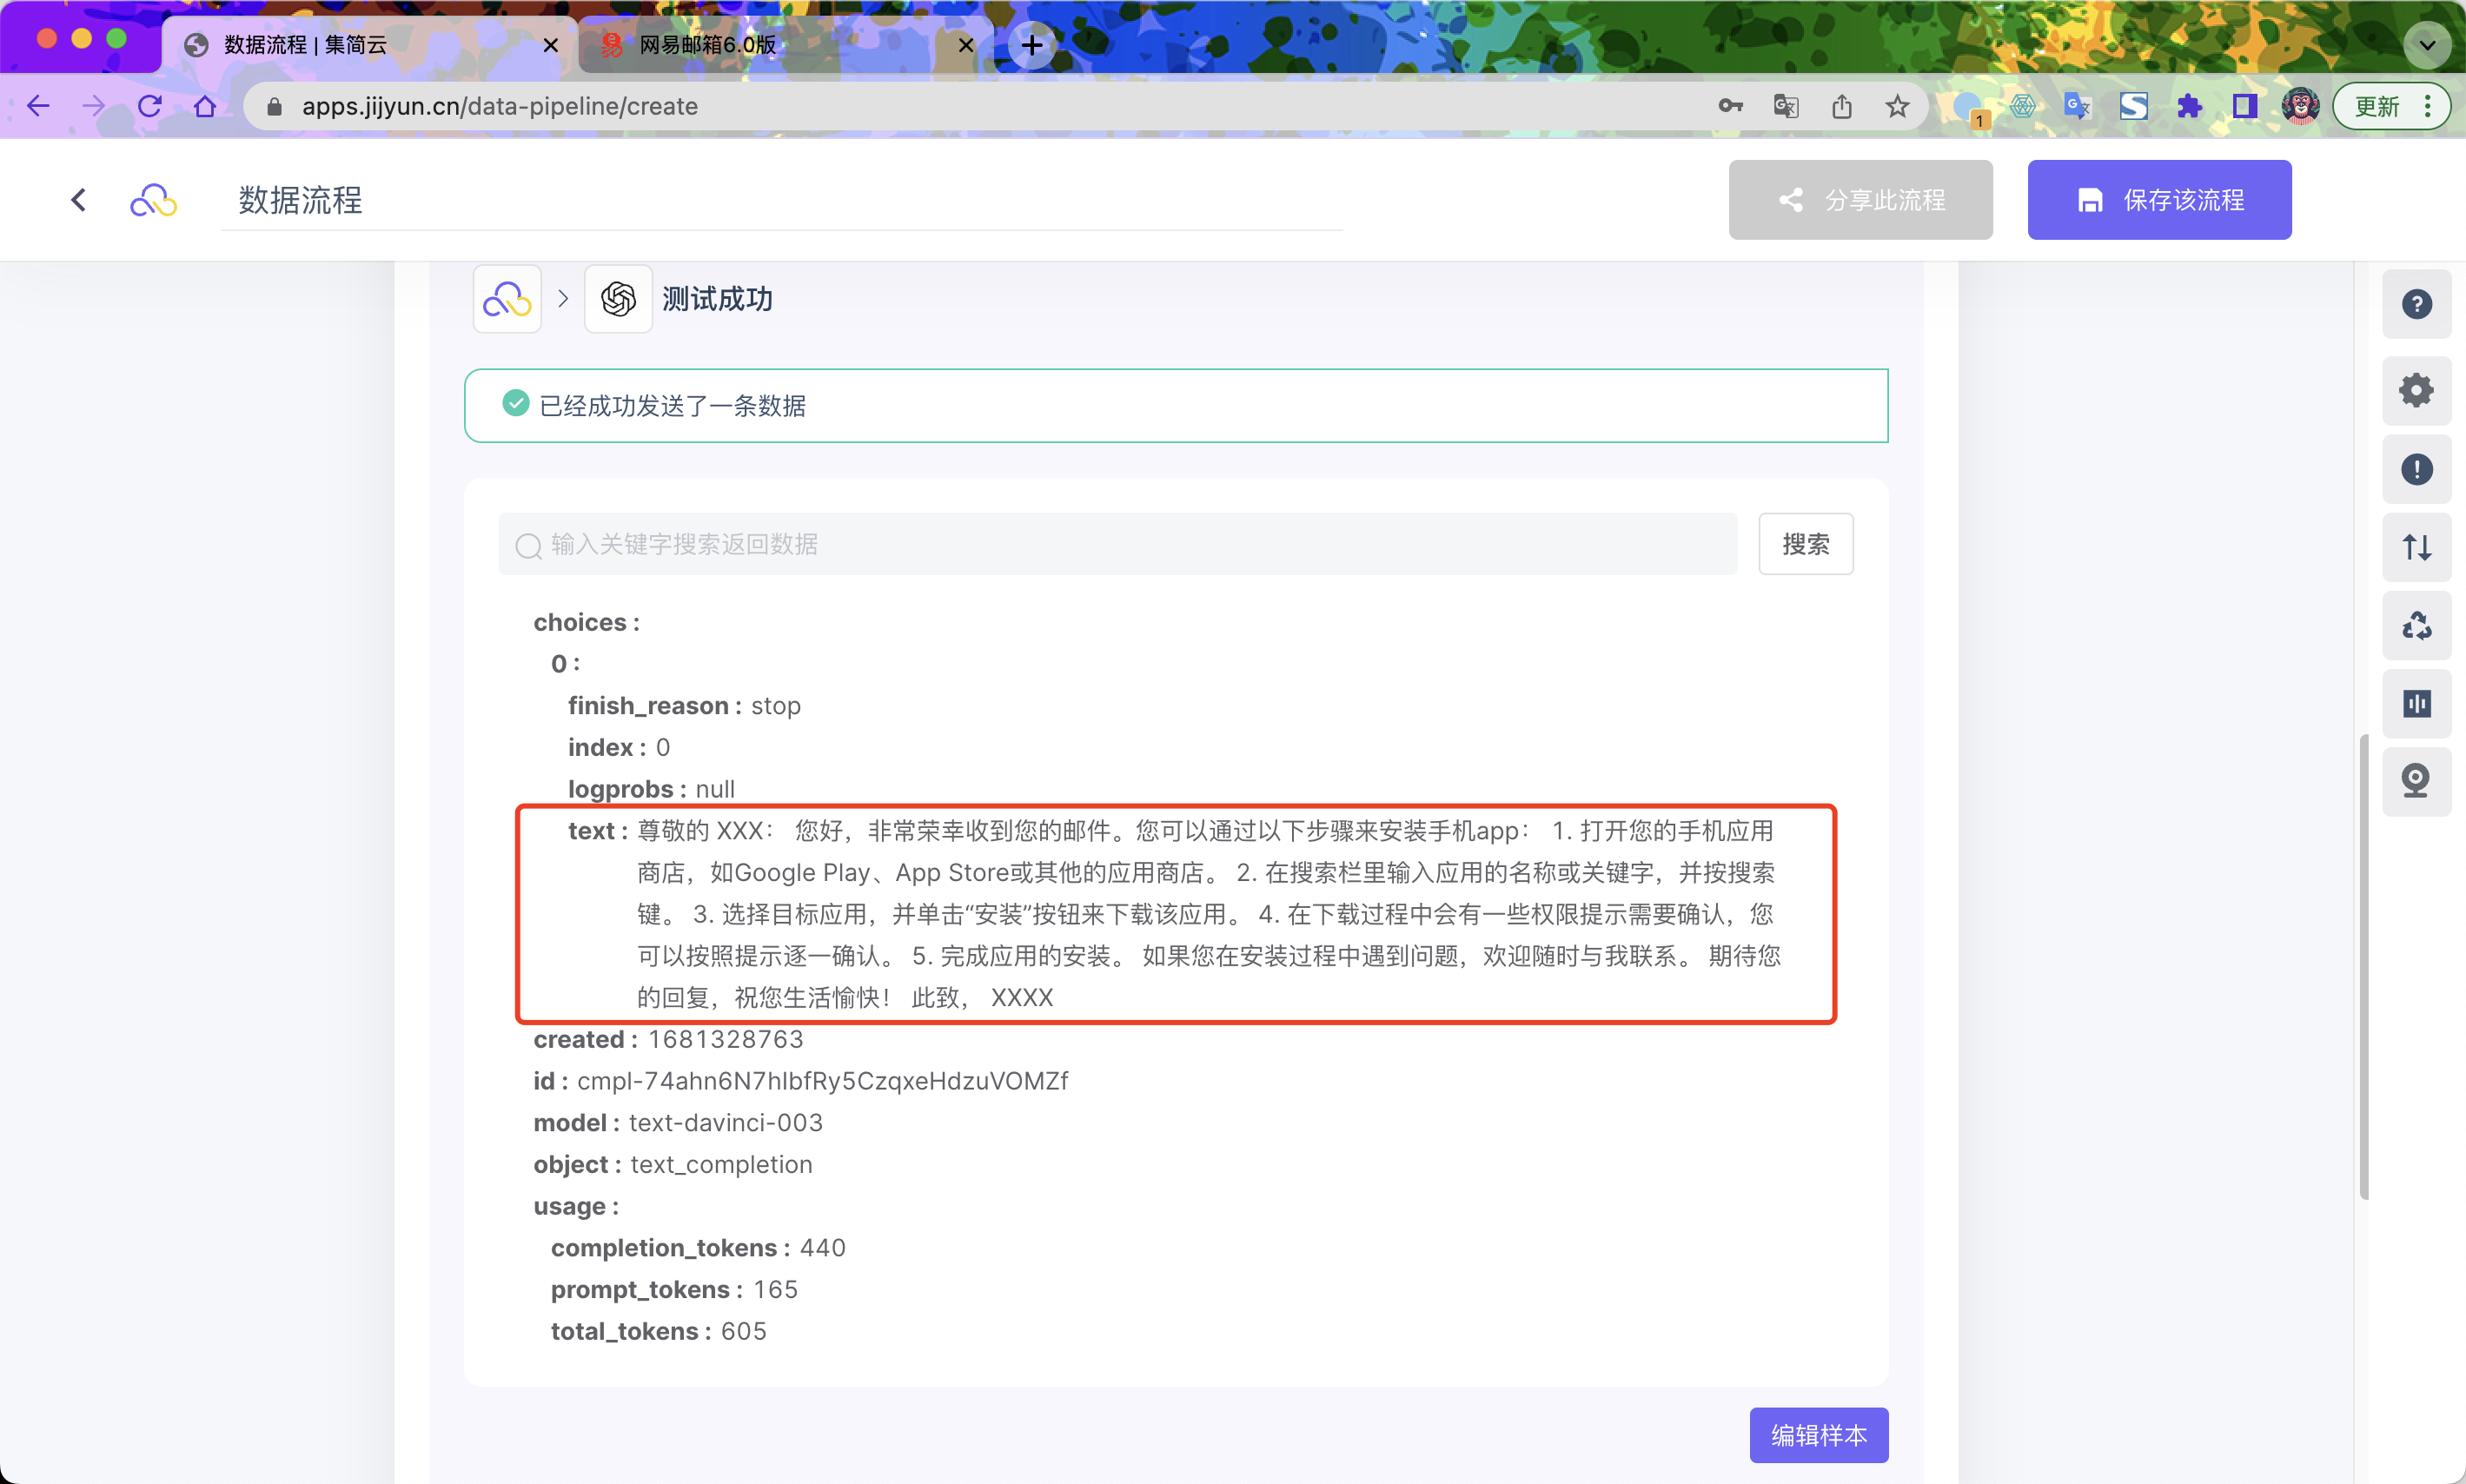Open the tab list dropdown chevron in Chrome
This screenshot has height=1484, width=2466.
[x=2426, y=45]
